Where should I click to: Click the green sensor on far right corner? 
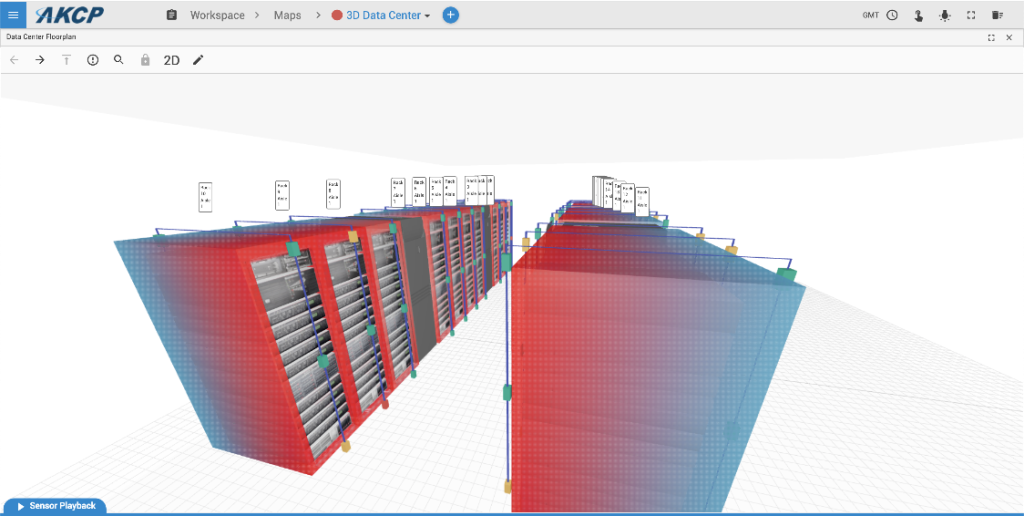pos(786,275)
